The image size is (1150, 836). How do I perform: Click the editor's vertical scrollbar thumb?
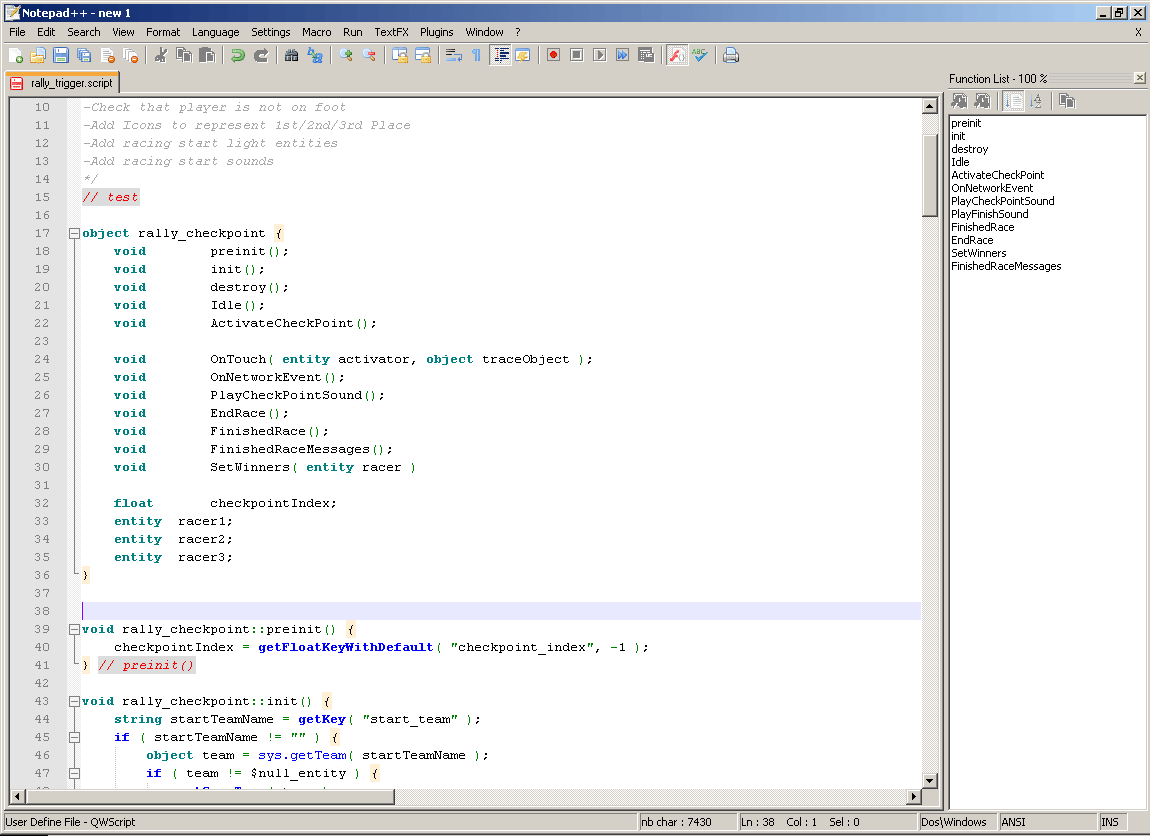tap(929, 175)
